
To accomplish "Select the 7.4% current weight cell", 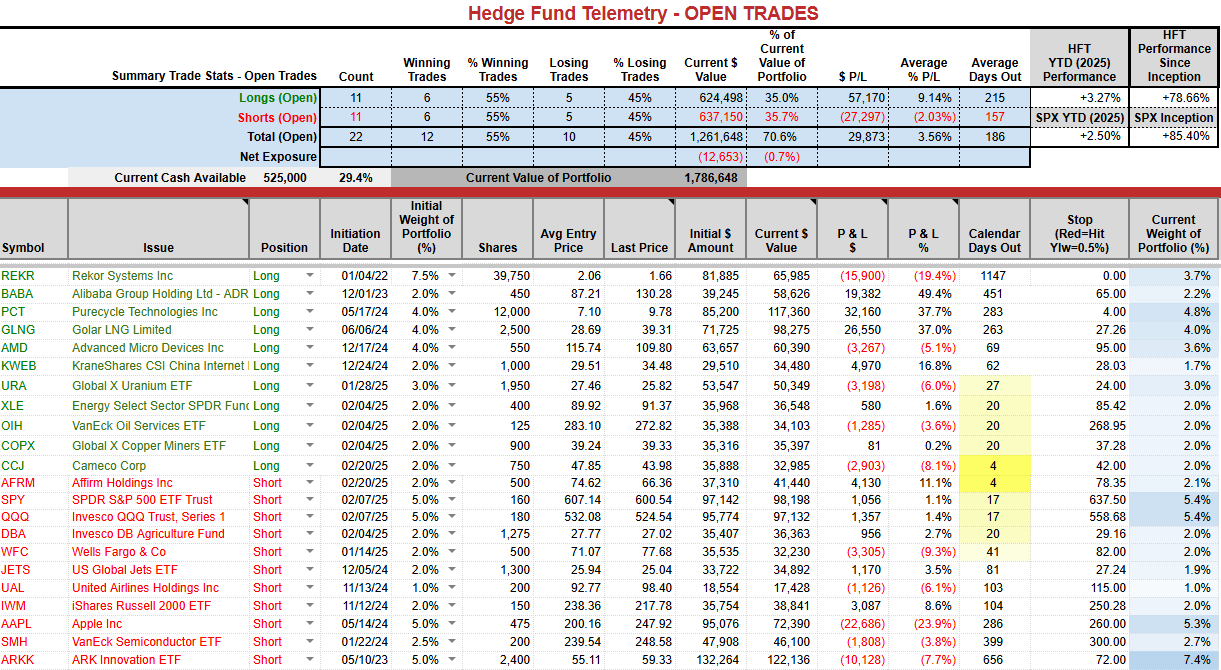I will (x=1173, y=660).
